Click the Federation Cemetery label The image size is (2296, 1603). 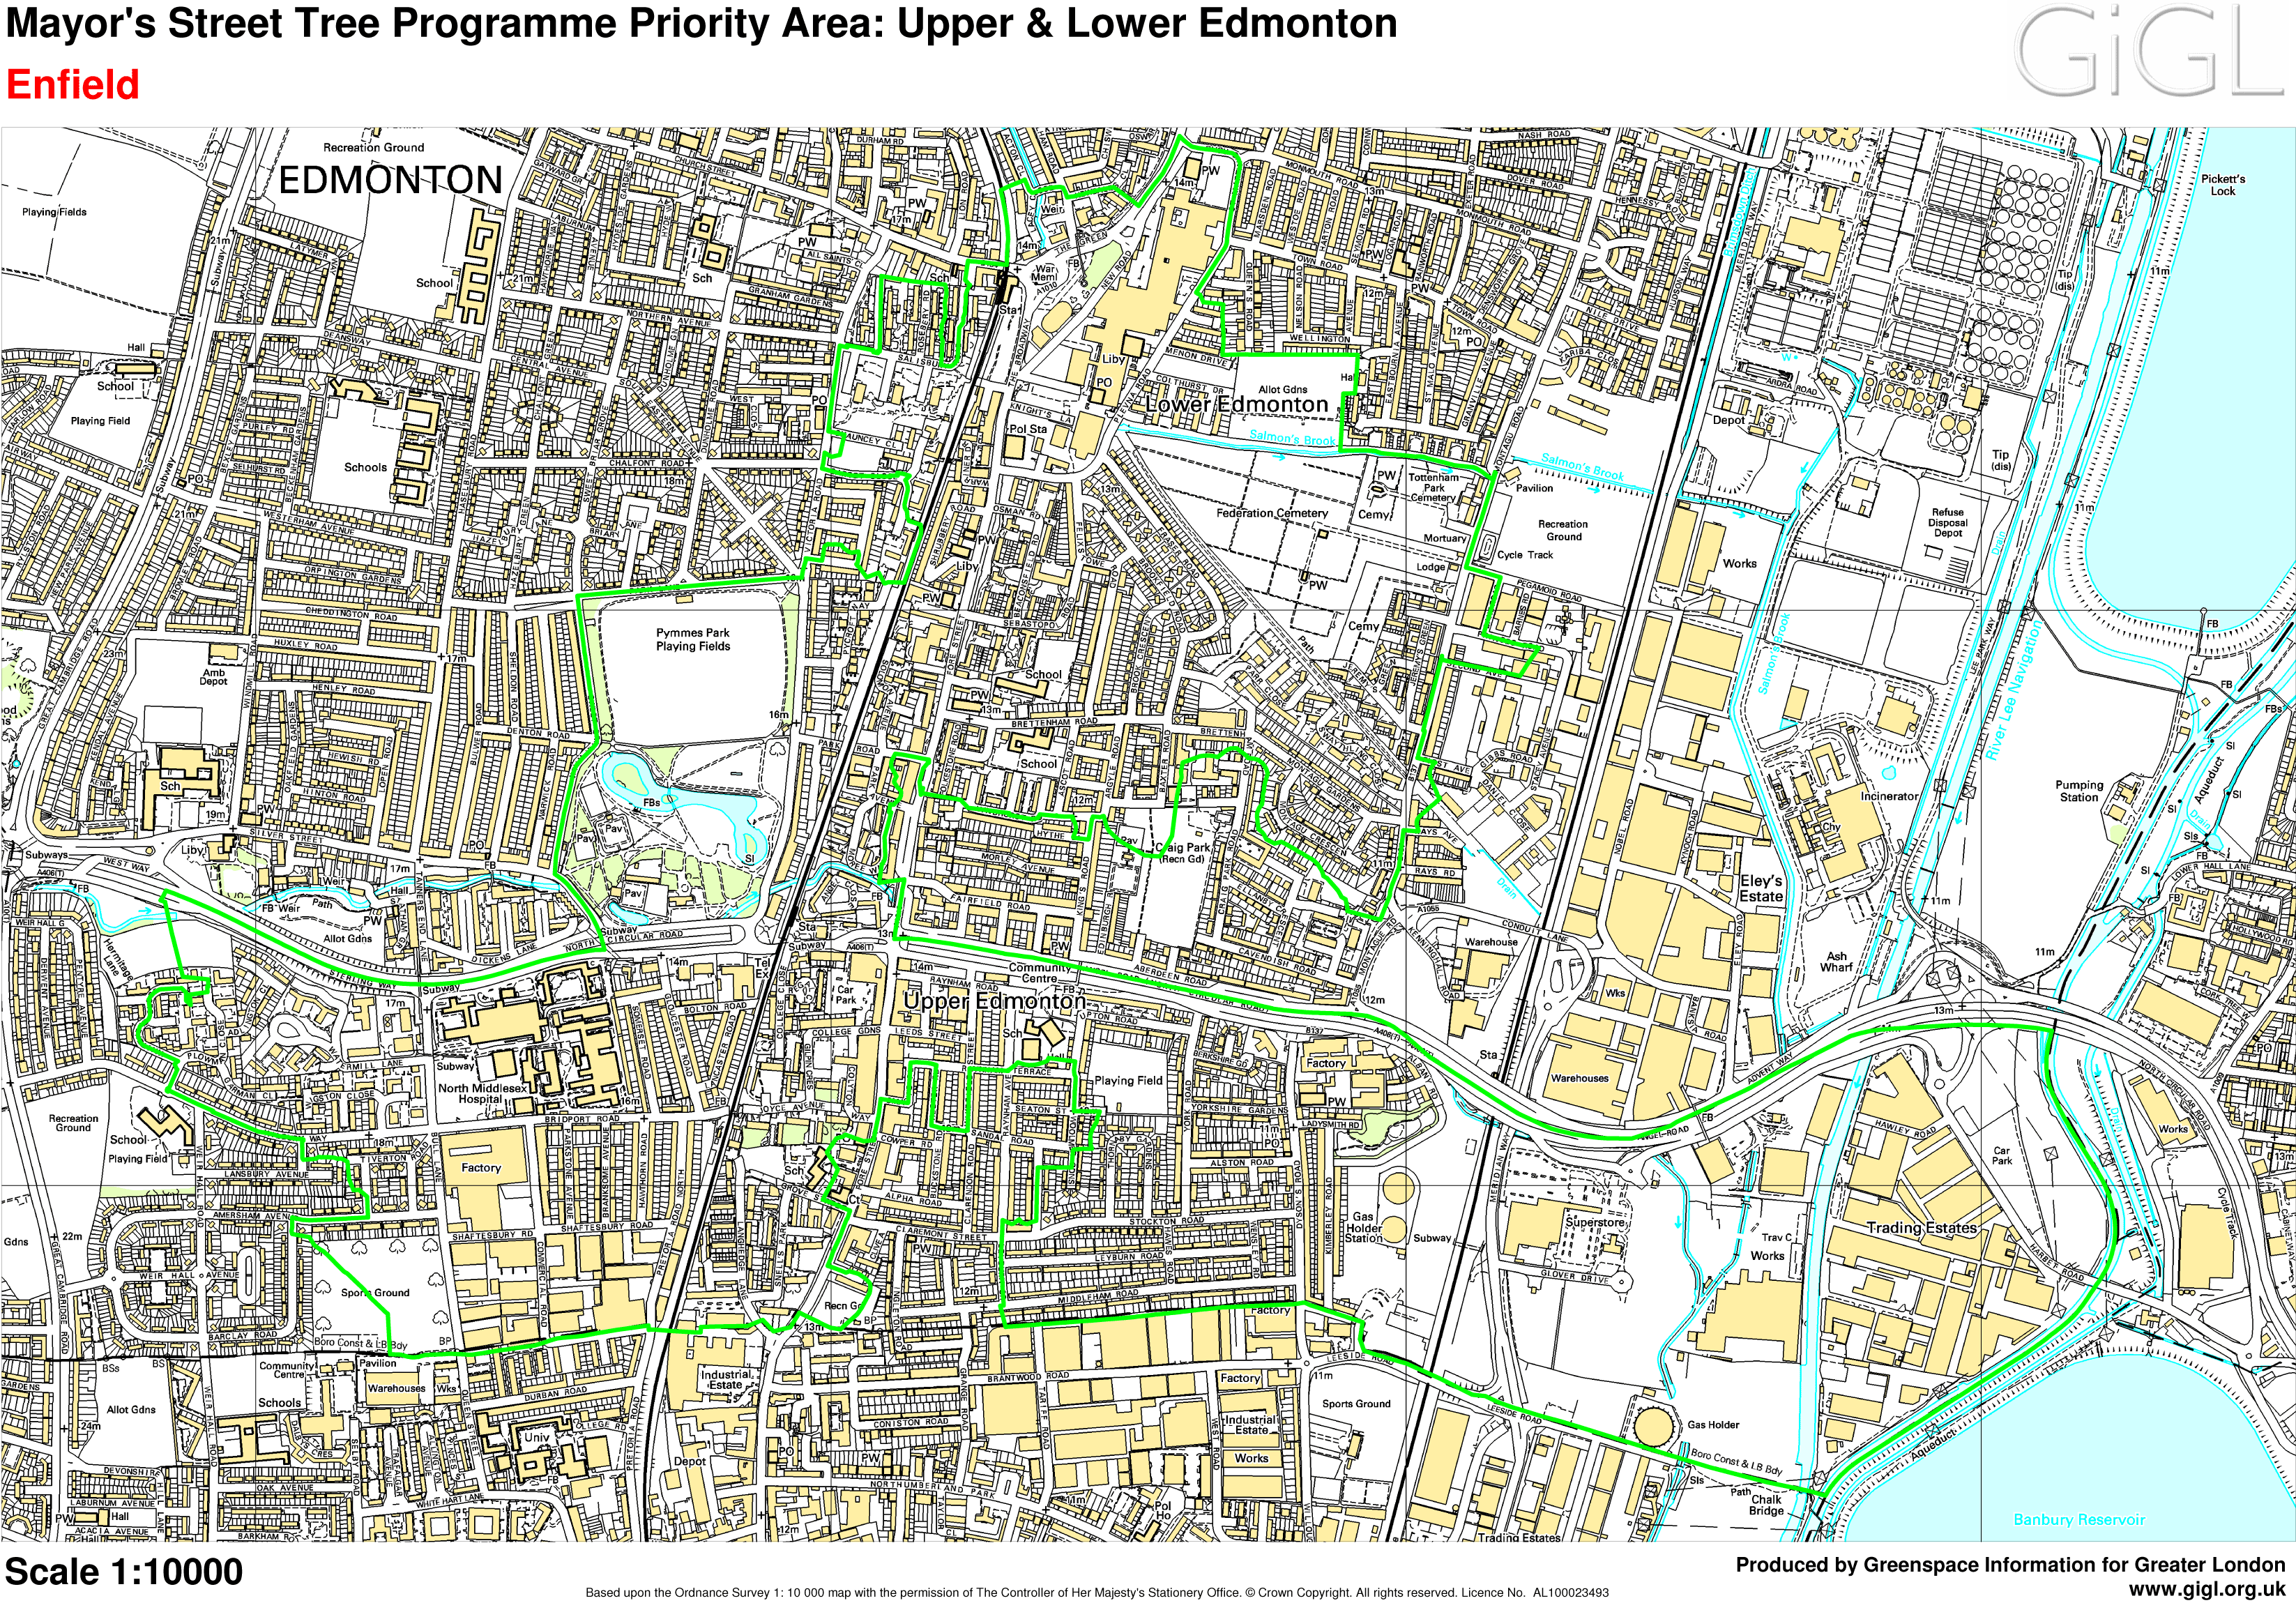(x=1272, y=513)
